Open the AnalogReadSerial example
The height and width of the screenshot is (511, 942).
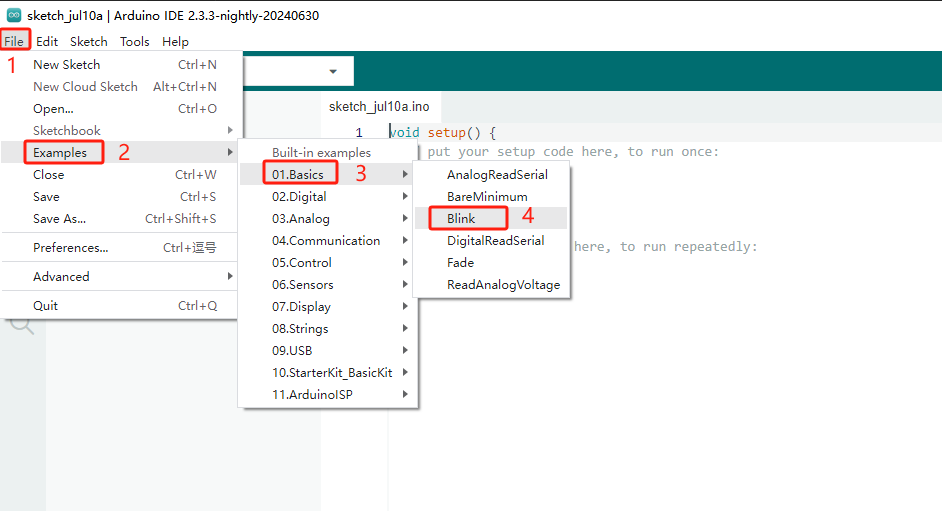pyautogui.click(x=491, y=175)
